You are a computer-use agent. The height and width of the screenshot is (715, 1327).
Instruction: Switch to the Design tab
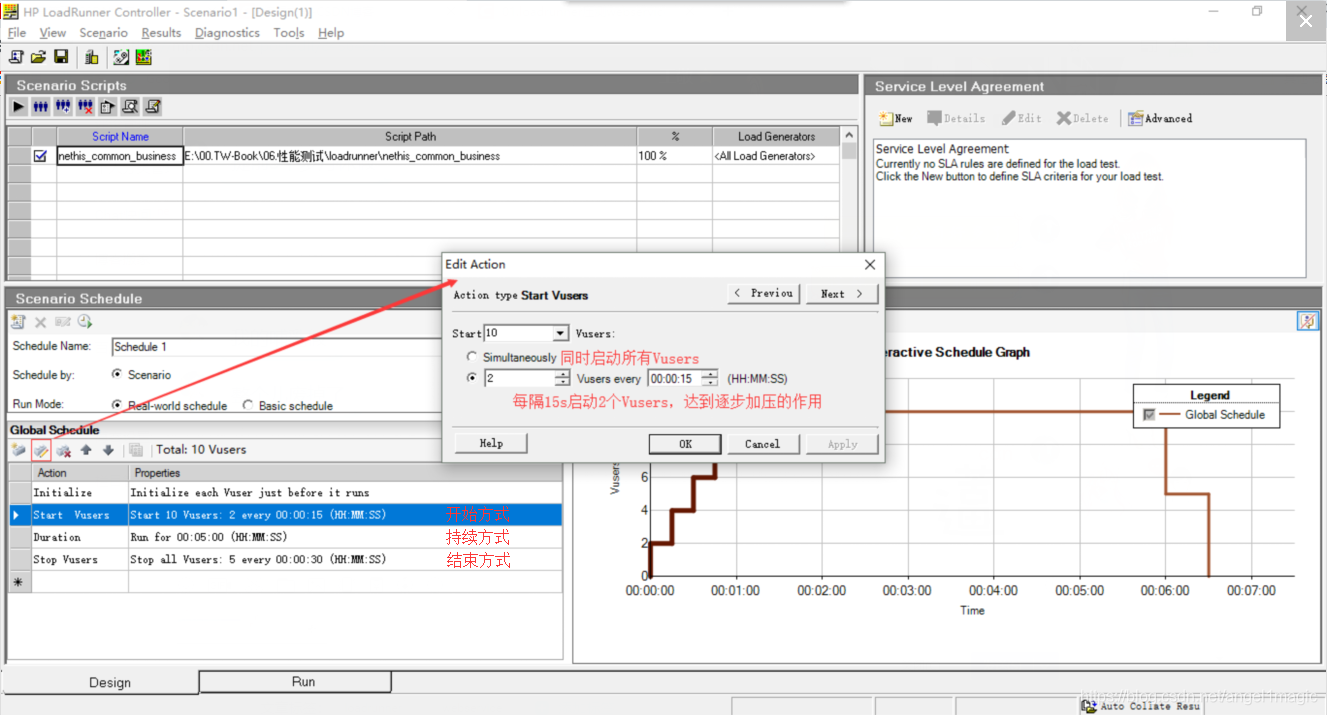pos(103,682)
